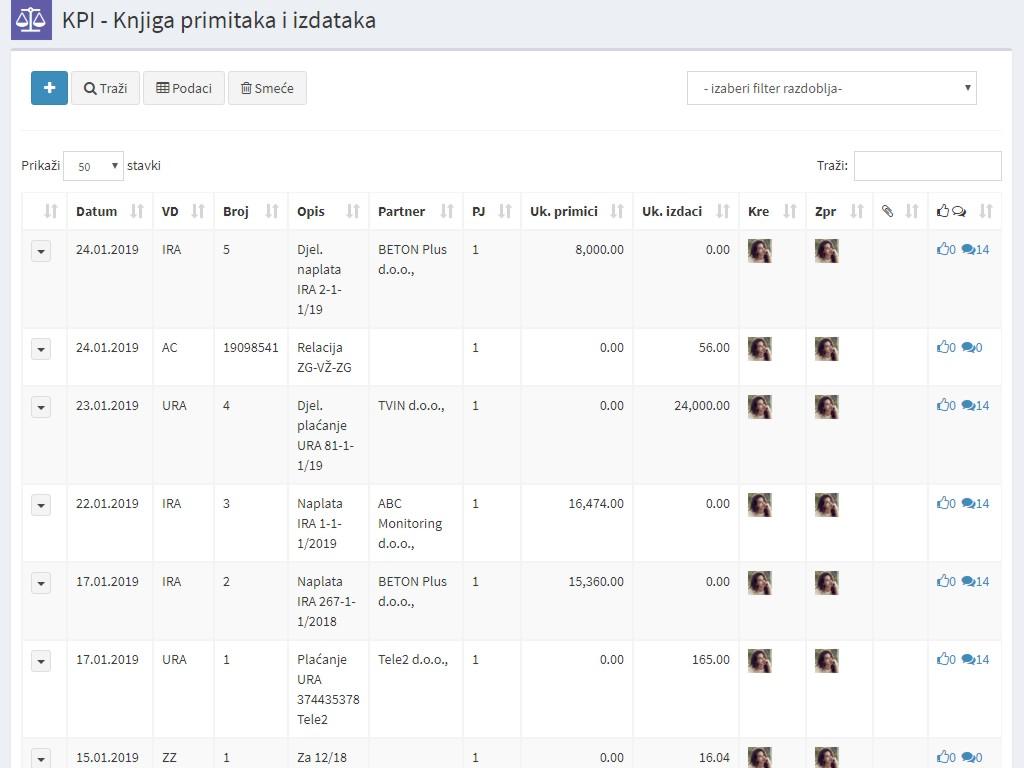Click the KPI scales logo icon
Image resolution: width=1024 pixels, height=768 pixels.
tap(31, 20)
